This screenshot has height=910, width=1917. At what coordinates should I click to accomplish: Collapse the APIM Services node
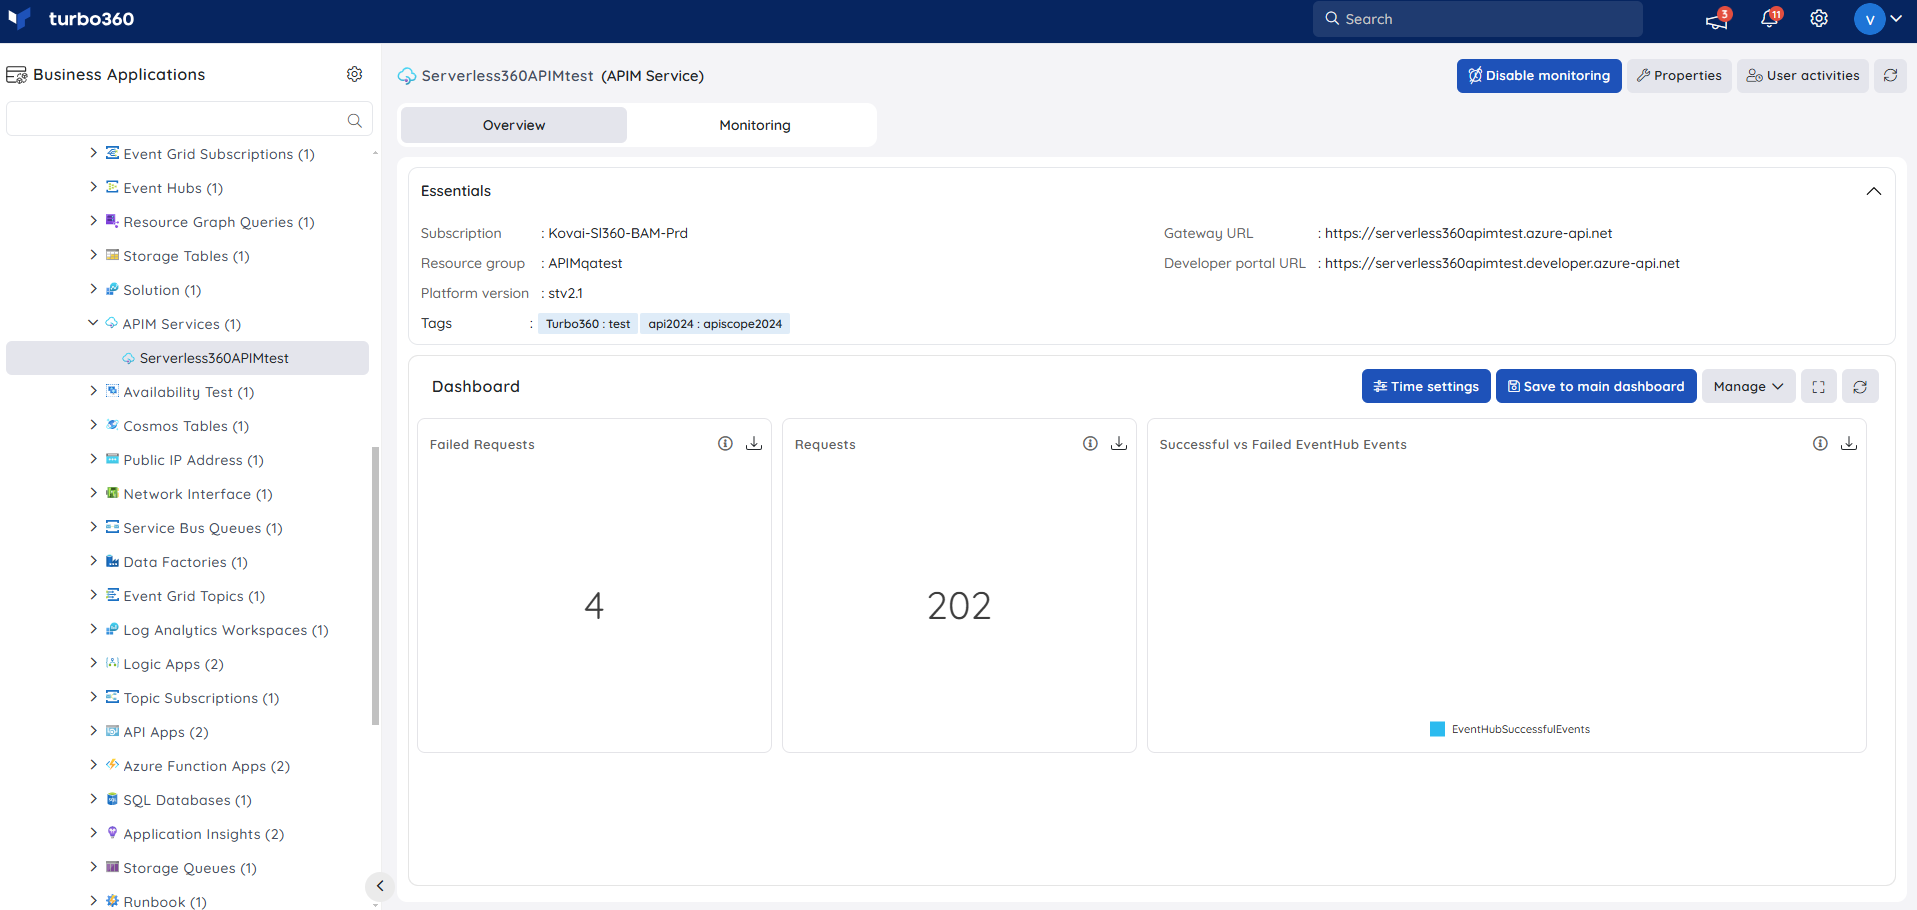click(x=93, y=323)
